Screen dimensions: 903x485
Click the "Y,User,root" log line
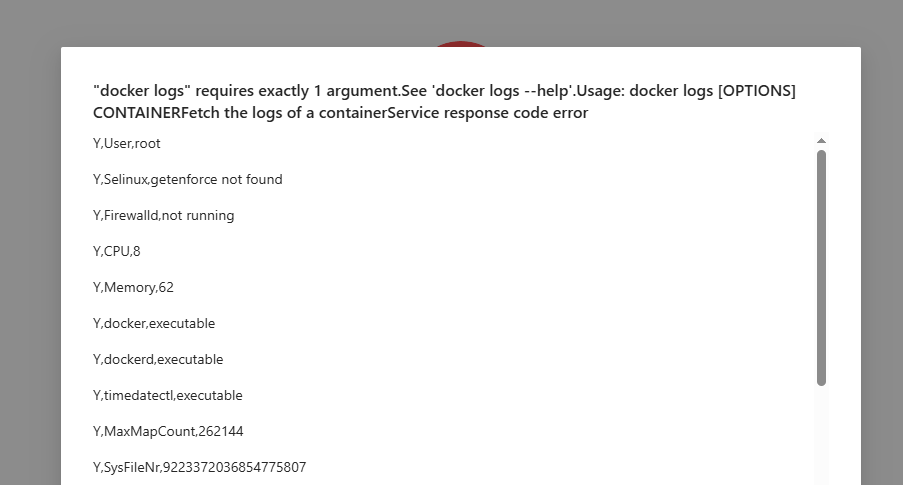126,143
